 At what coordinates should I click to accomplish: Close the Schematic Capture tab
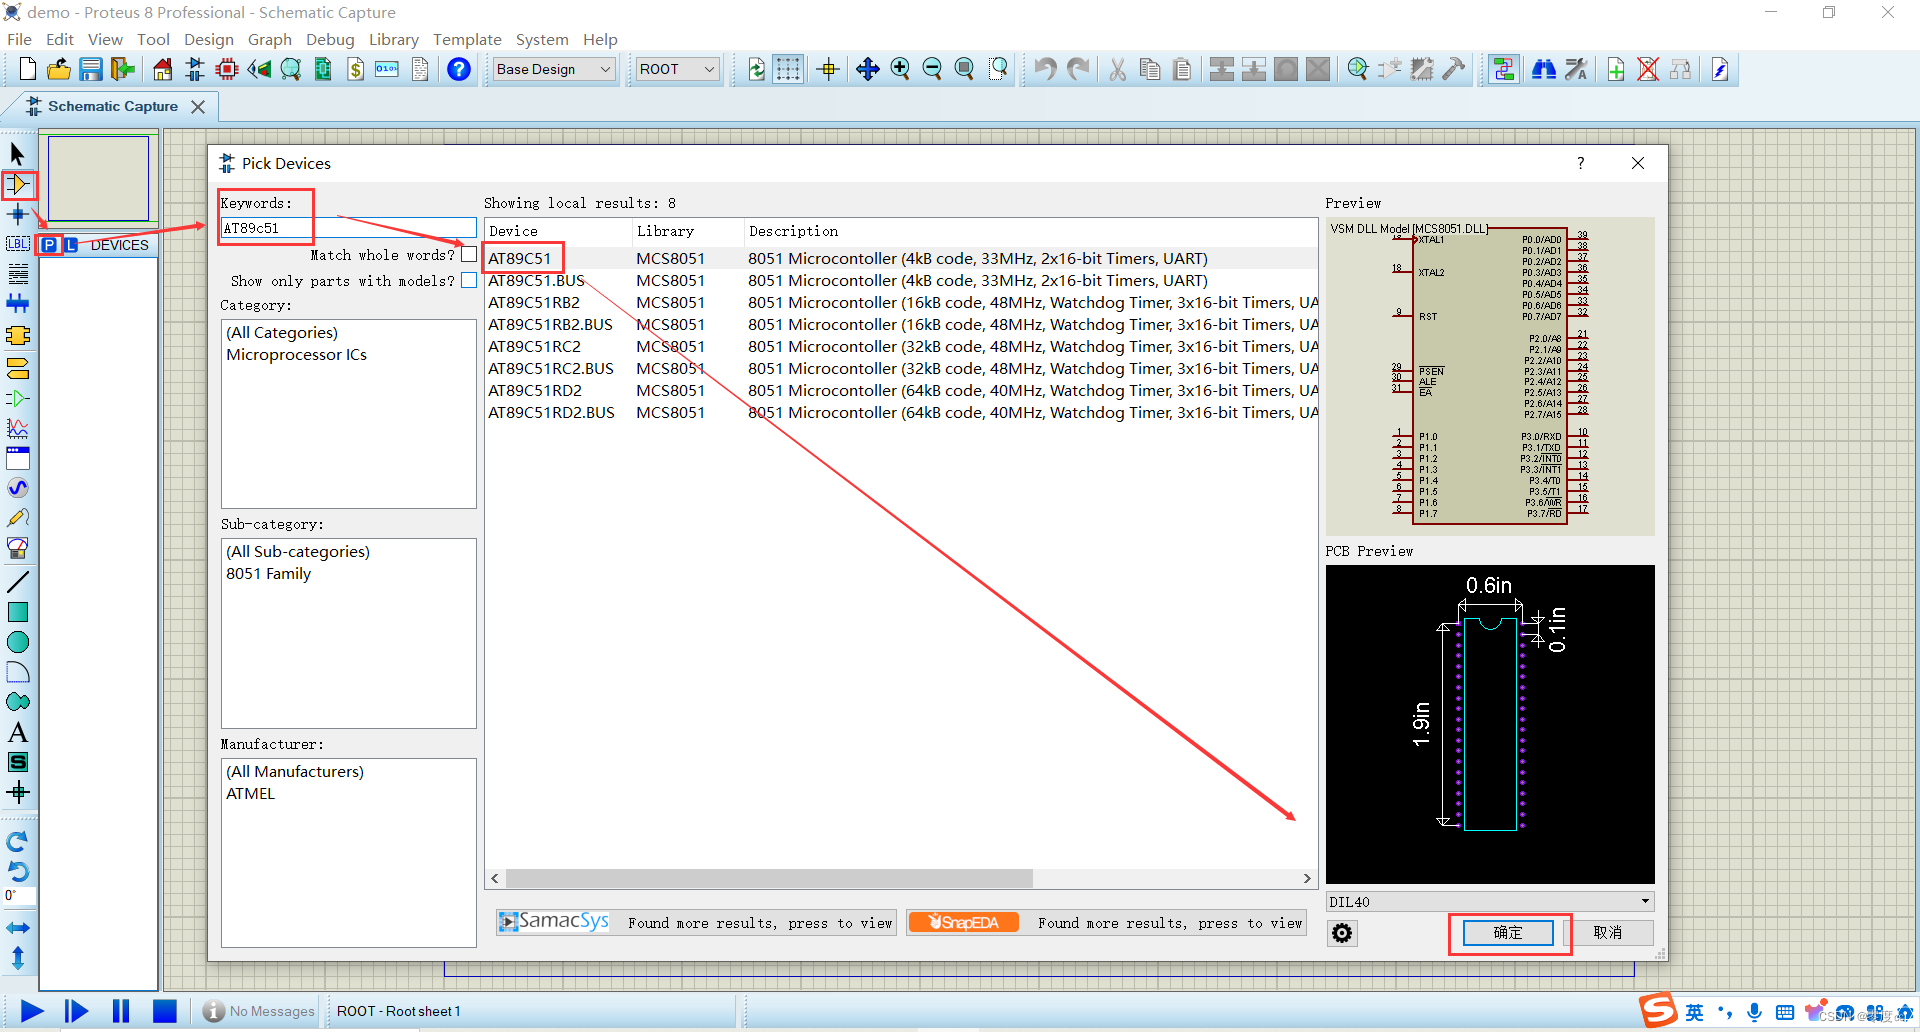coord(198,106)
